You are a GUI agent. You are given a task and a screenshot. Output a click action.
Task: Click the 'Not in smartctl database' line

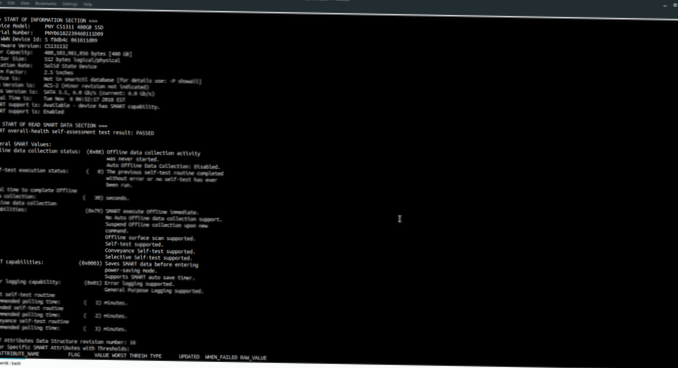122,80
